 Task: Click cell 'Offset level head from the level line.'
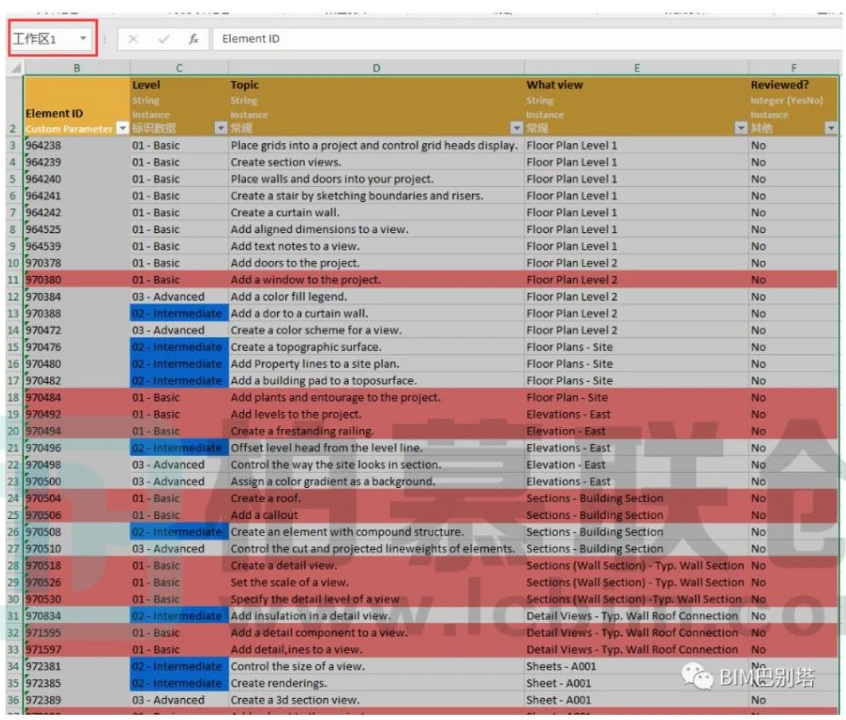(x=376, y=448)
